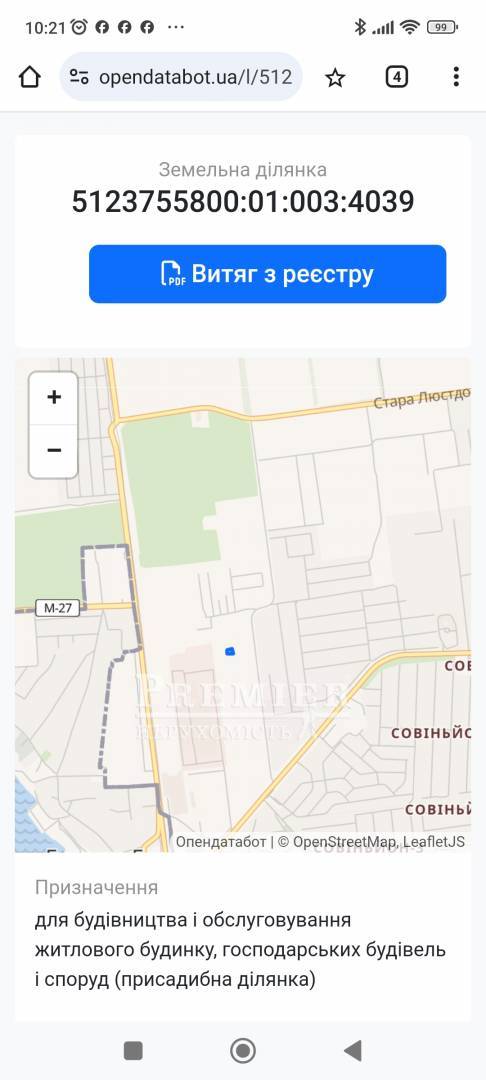Open the LeafletJS attribution link
This screenshot has height=1080, width=486.
434,842
